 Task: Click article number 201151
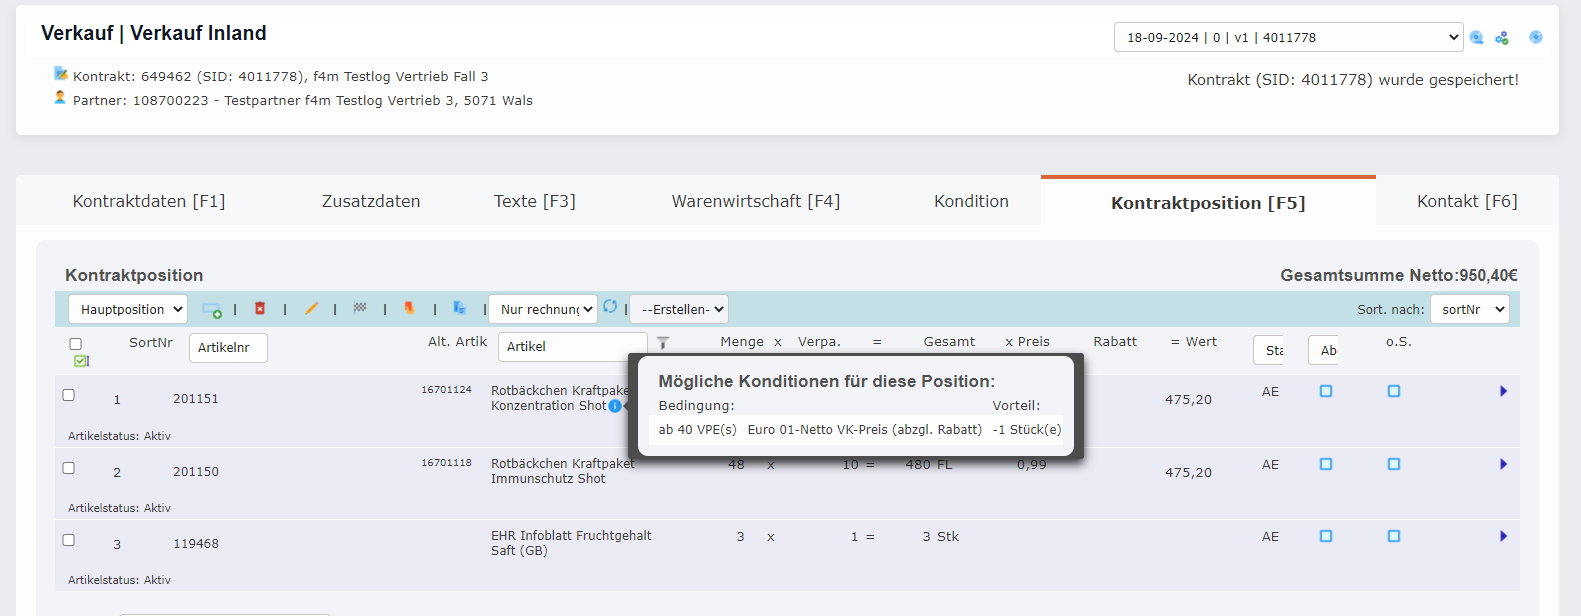pyautogui.click(x=196, y=399)
